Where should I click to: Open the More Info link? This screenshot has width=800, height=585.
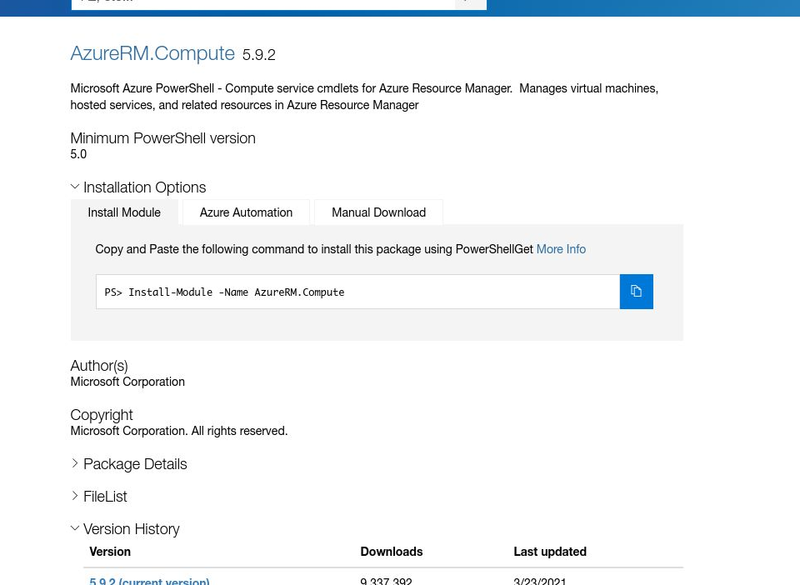coord(561,249)
